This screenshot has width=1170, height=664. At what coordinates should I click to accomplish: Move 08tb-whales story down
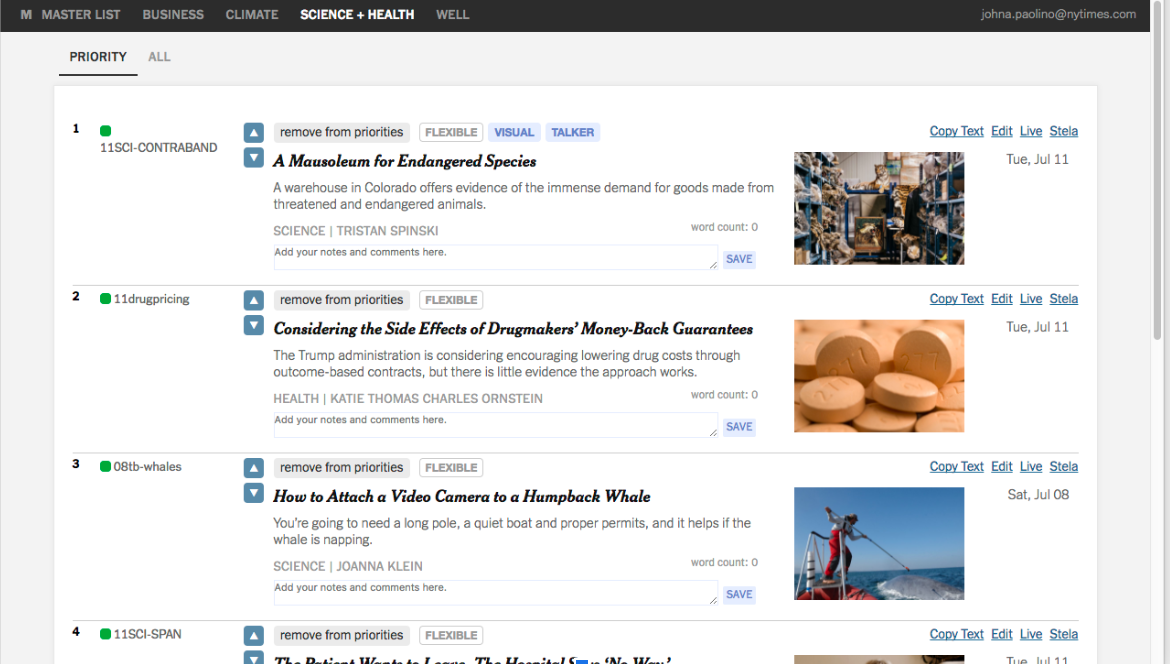point(254,493)
